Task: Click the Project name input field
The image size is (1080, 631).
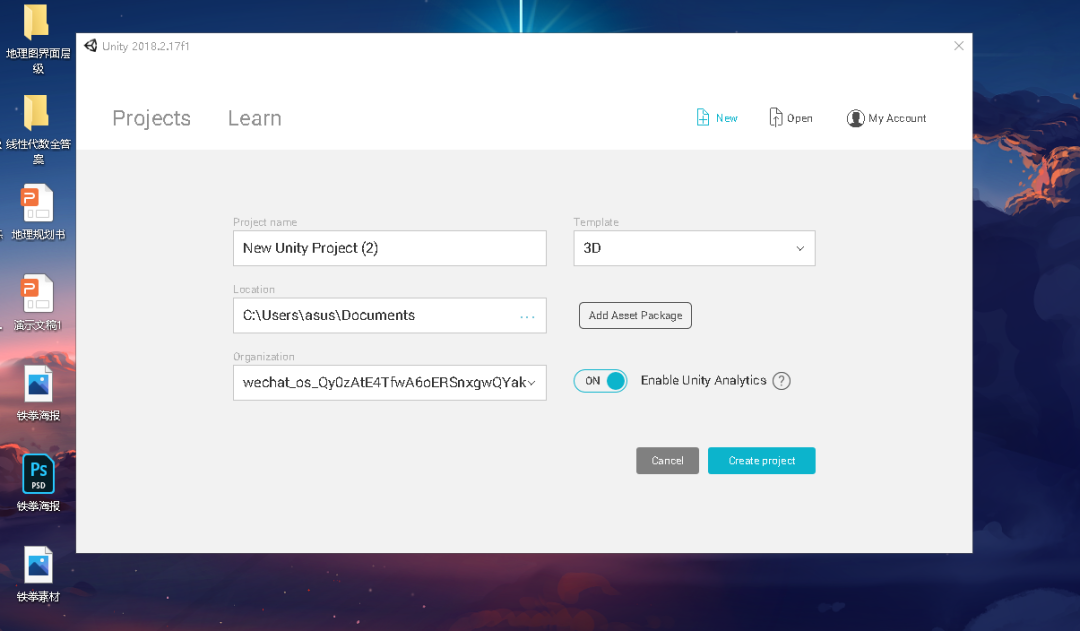Action: pos(390,248)
